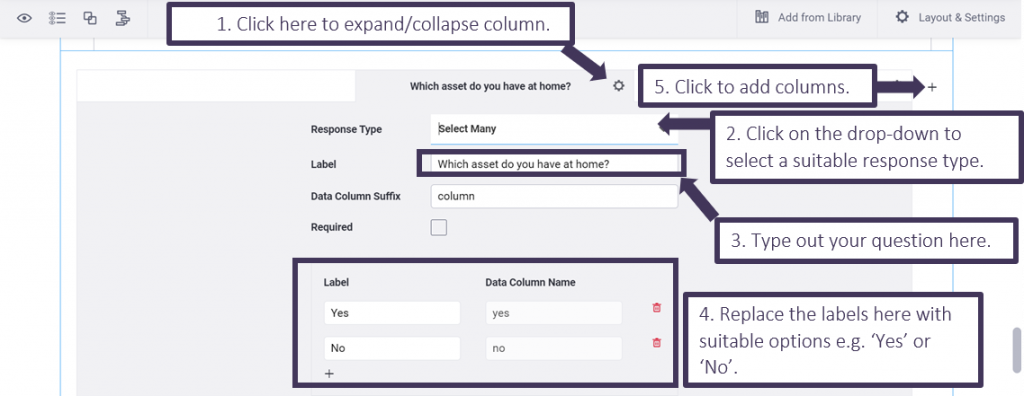Click the overlapping squares copy icon
Image resolution: width=1024 pixels, height=396 pixels.
90,18
